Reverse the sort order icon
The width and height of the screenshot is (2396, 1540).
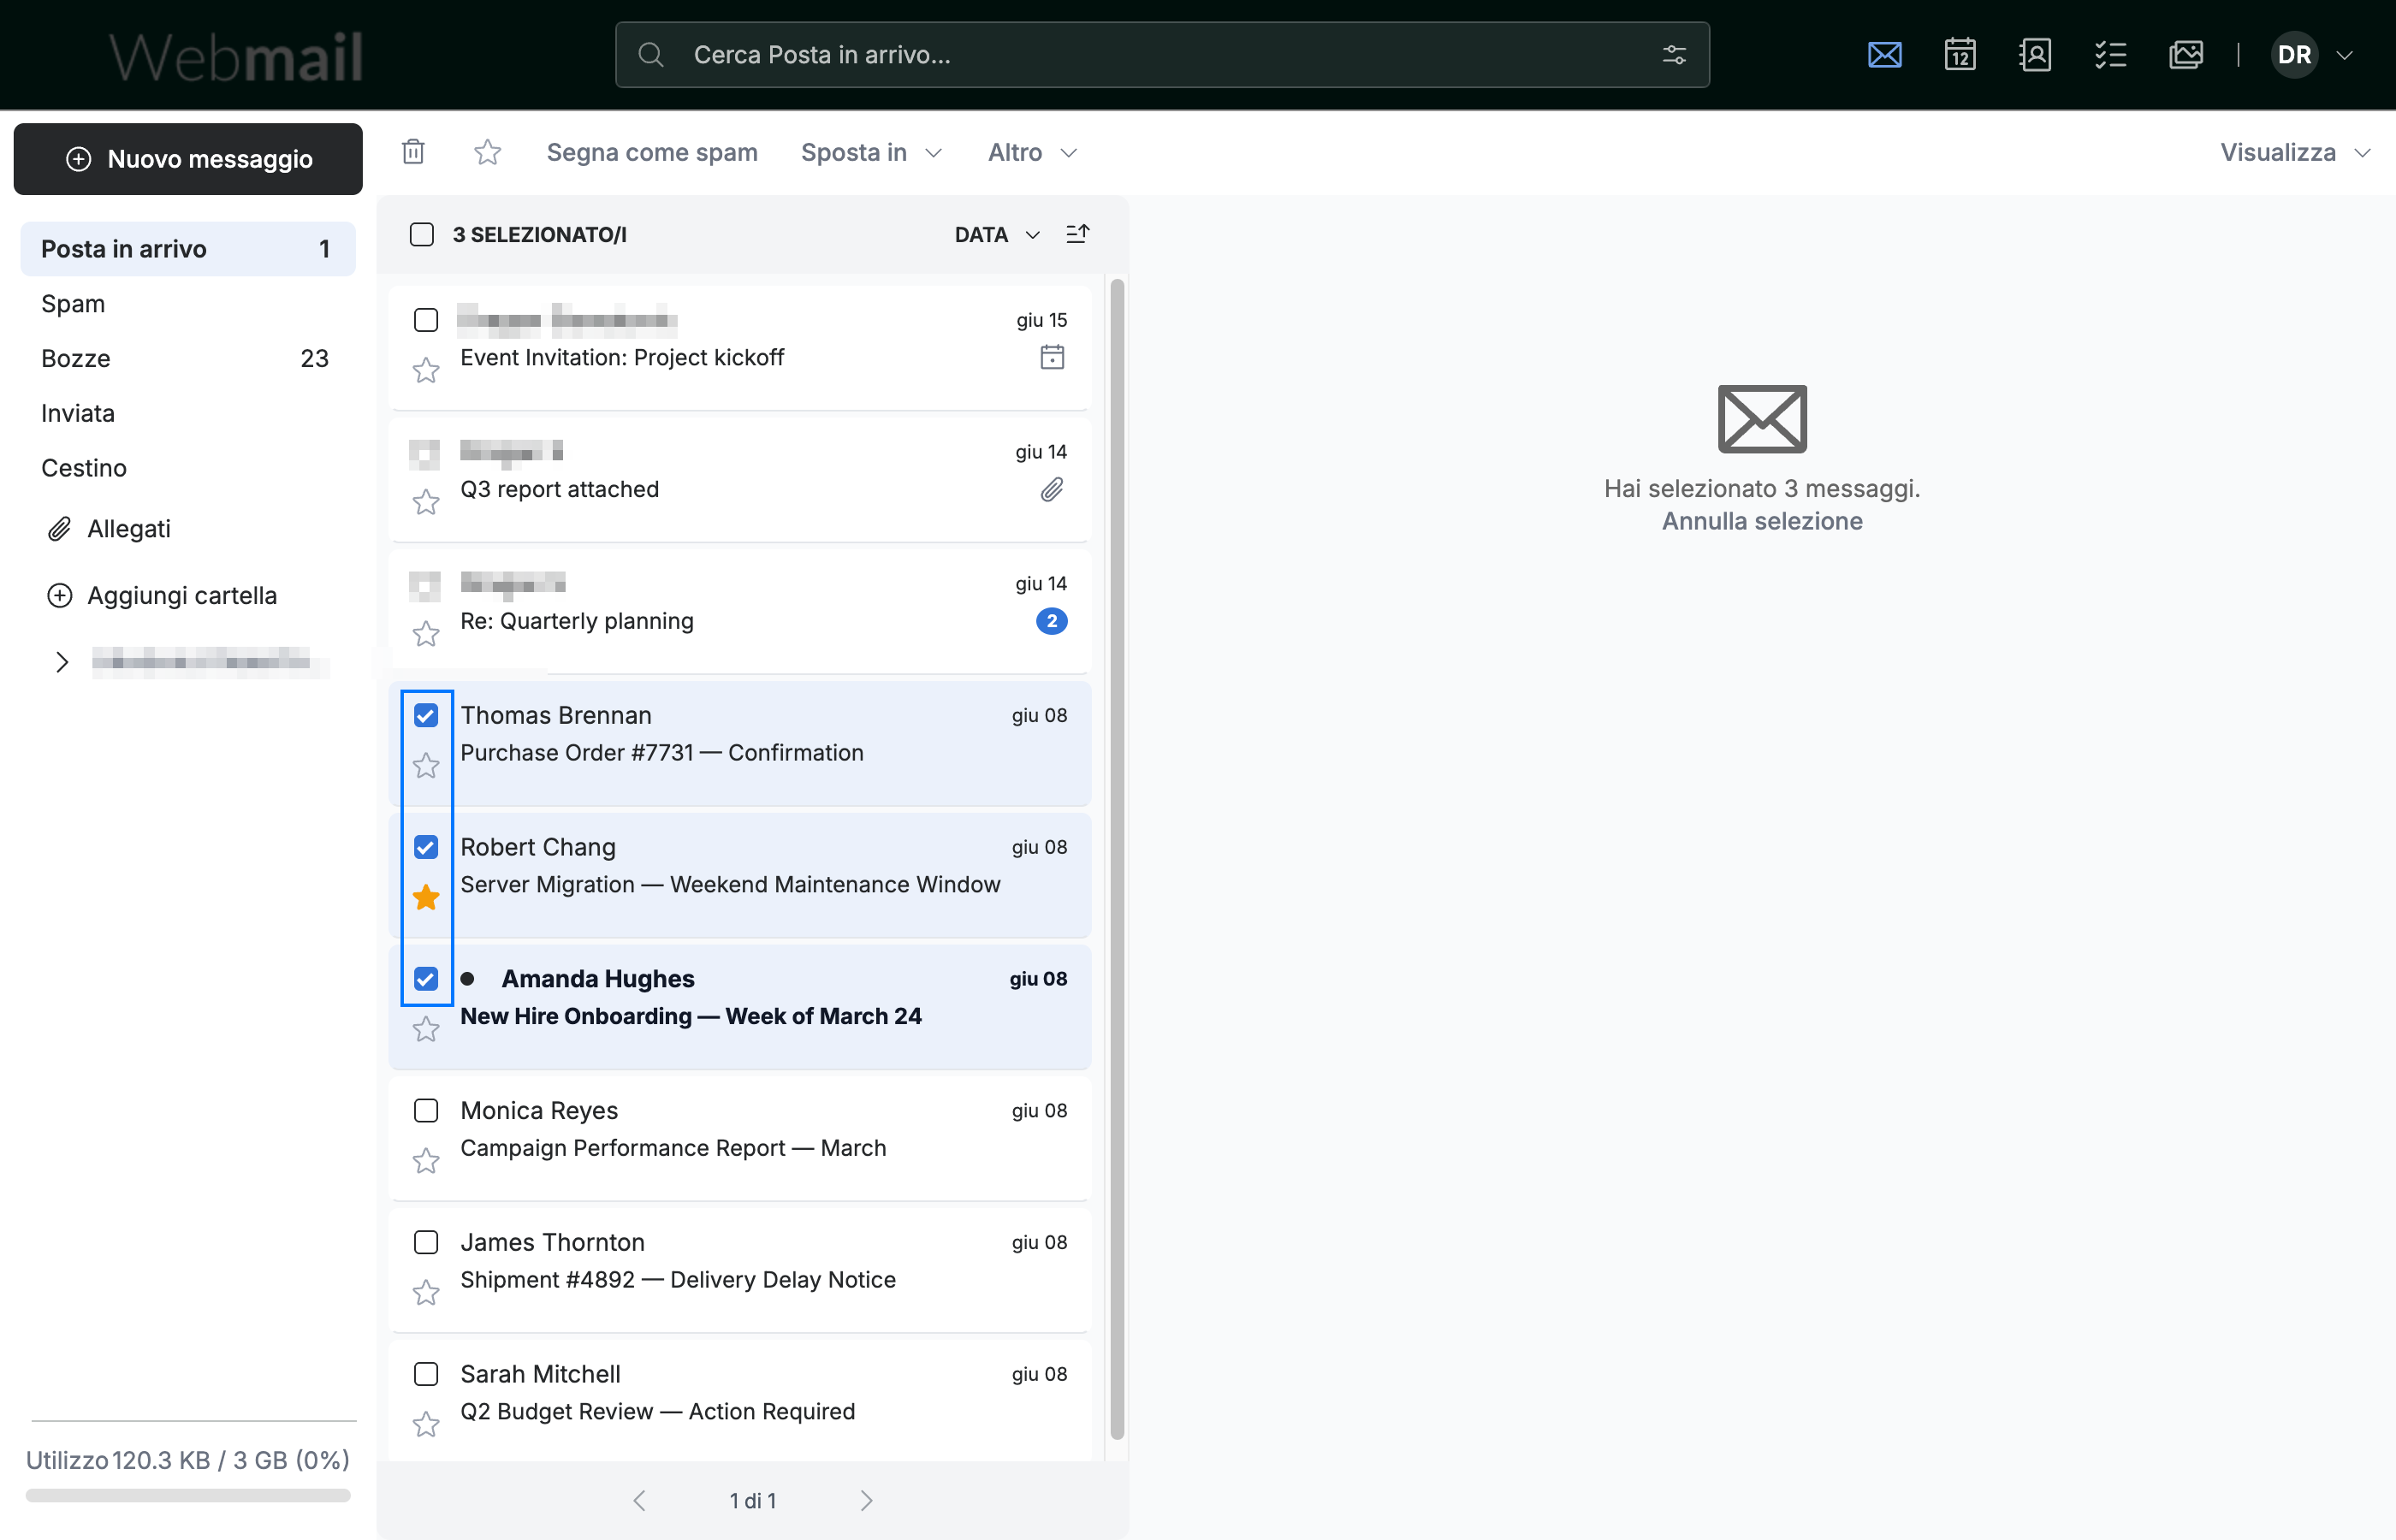[1077, 234]
